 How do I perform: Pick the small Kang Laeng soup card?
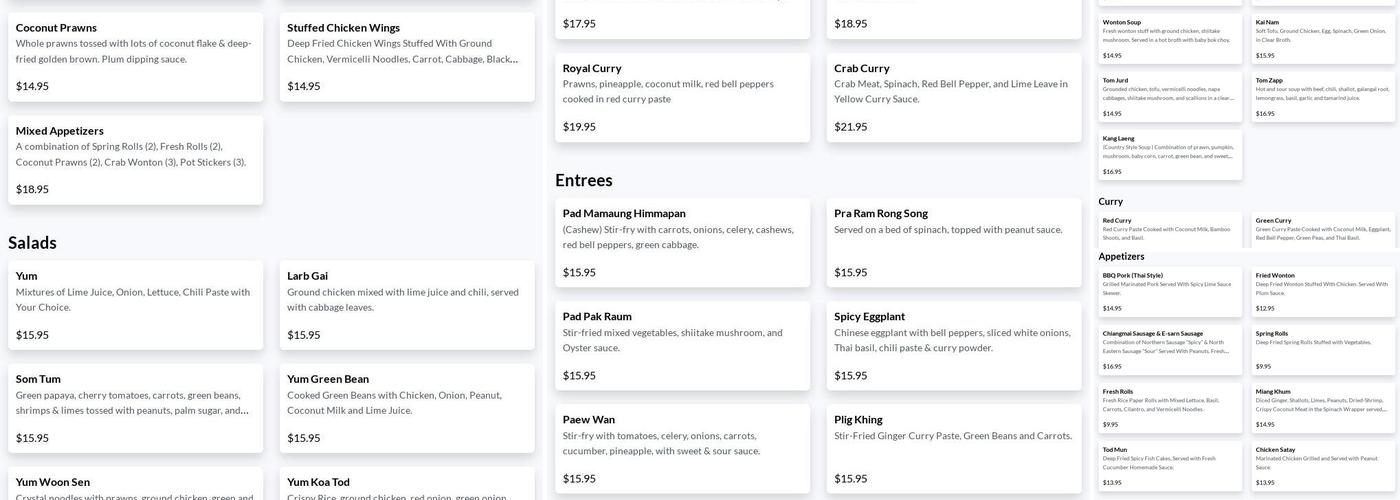point(1169,154)
